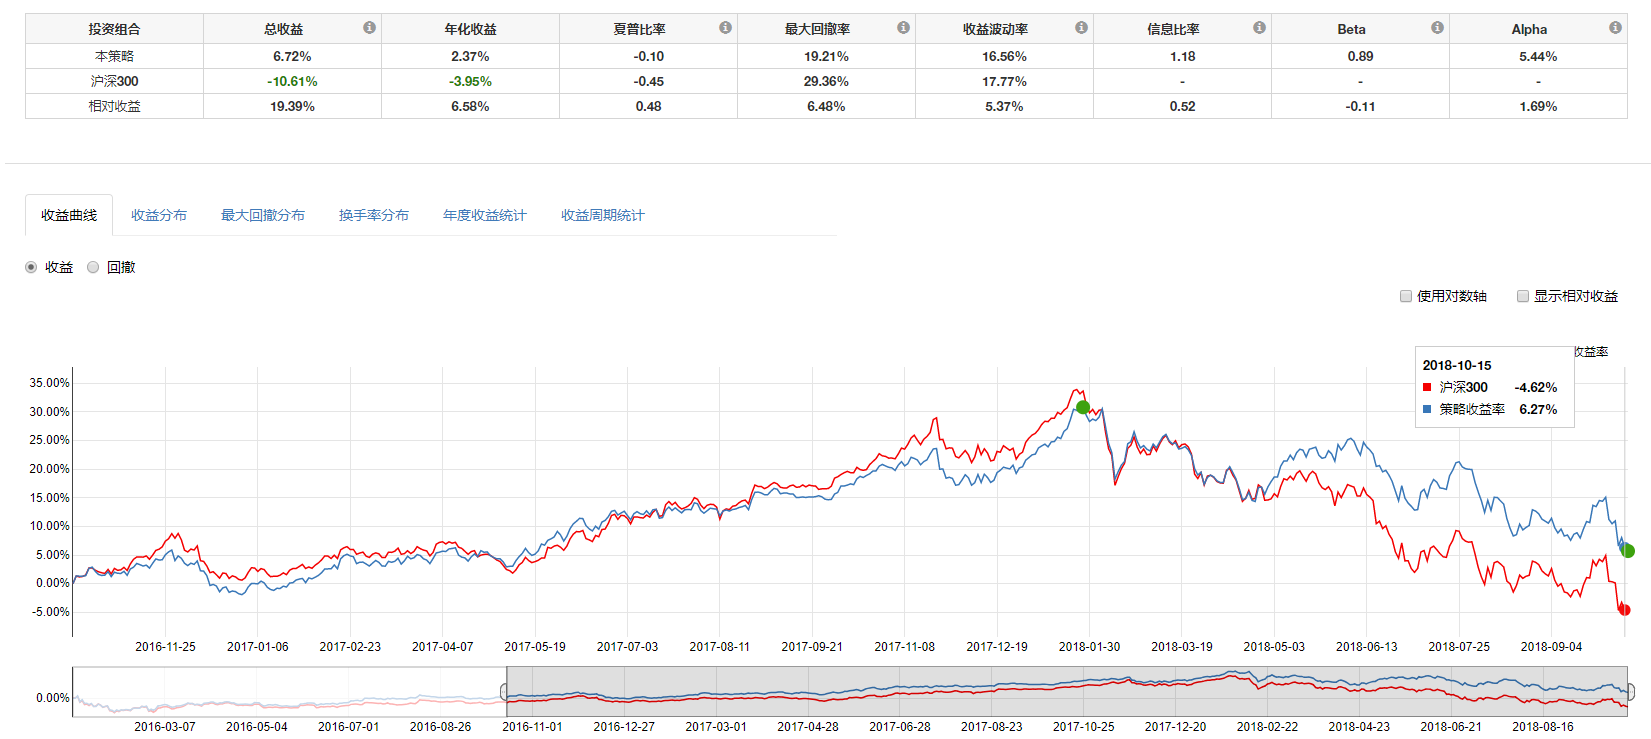The image size is (1651, 739).
Task: Click the -10.61% total return cell
Action: (292, 81)
